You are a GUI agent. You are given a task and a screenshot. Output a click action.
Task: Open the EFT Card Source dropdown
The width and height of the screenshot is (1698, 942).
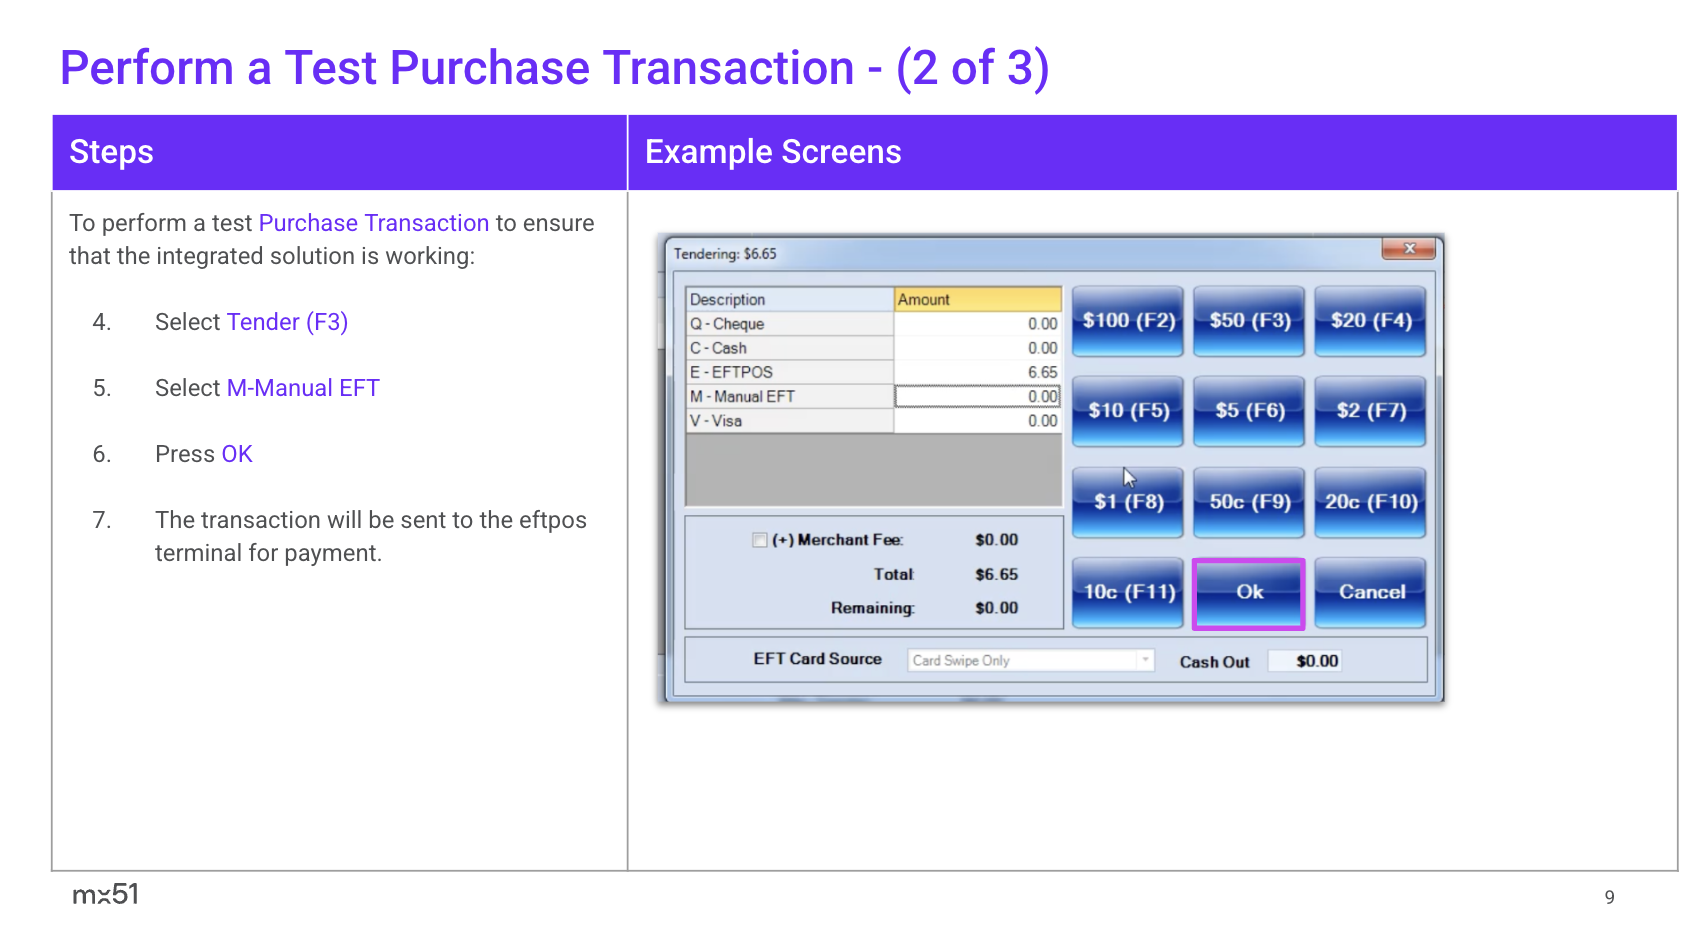[1144, 660]
